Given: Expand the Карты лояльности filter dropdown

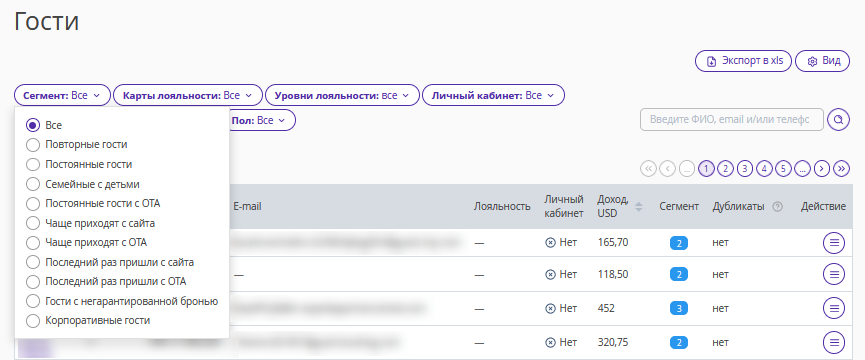Looking at the screenshot, I should pyautogui.click(x=188, y=95).
